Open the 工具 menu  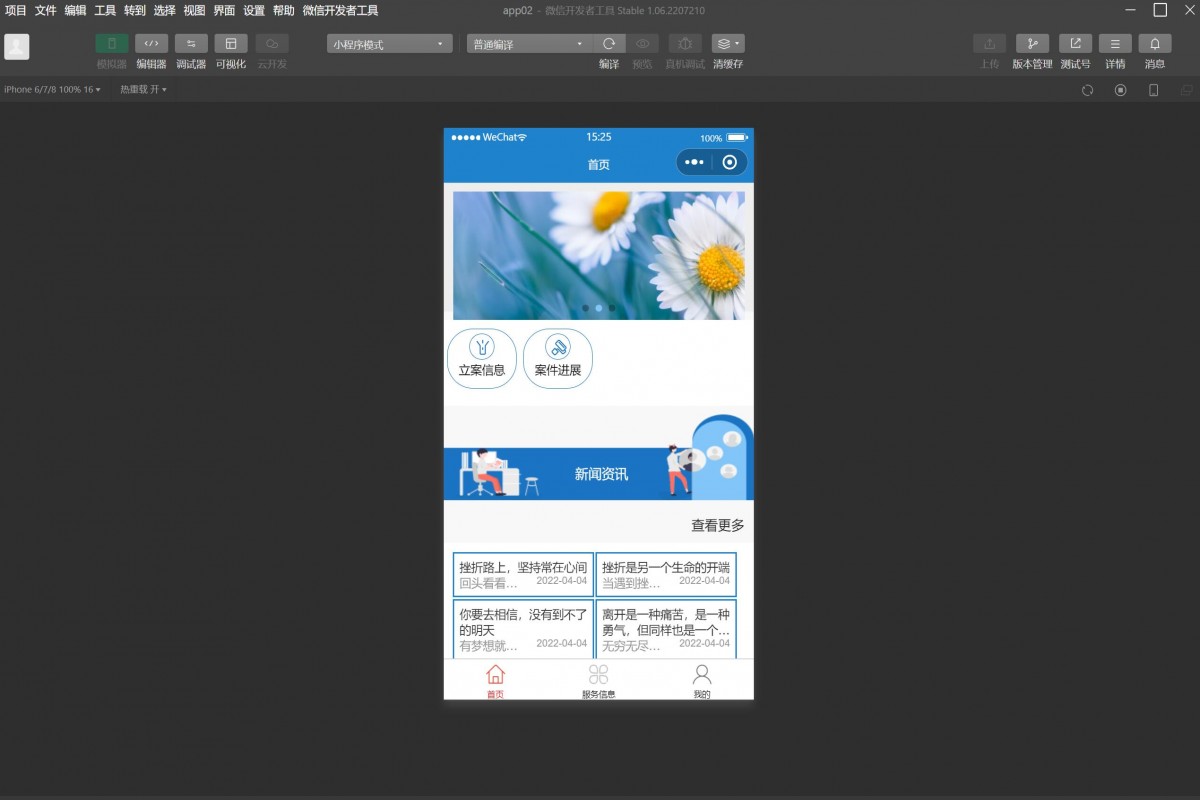point(105,11)
